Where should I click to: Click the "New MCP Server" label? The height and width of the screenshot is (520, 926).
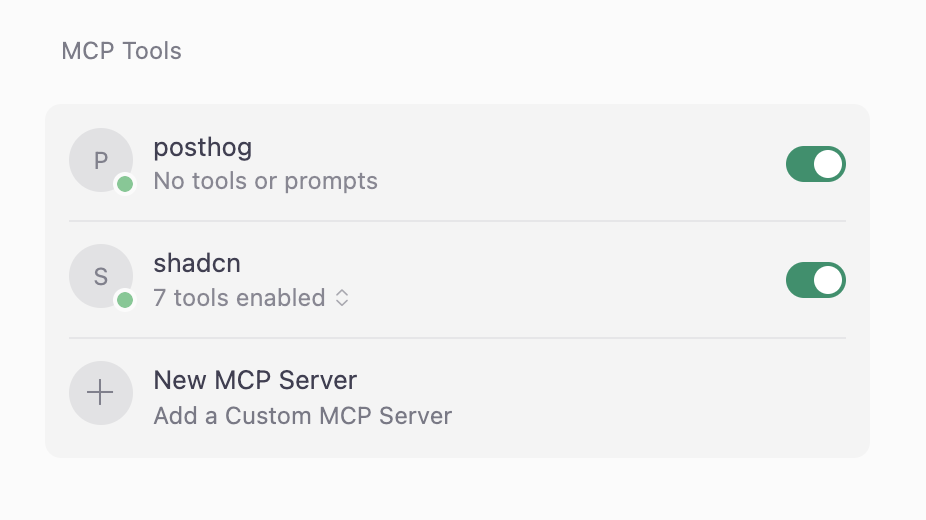pyautogui.click(x=255, y=380)
